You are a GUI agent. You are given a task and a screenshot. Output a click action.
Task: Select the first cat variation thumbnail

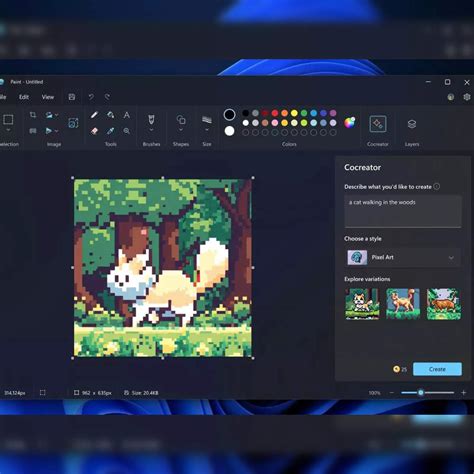tap(362, 304)
